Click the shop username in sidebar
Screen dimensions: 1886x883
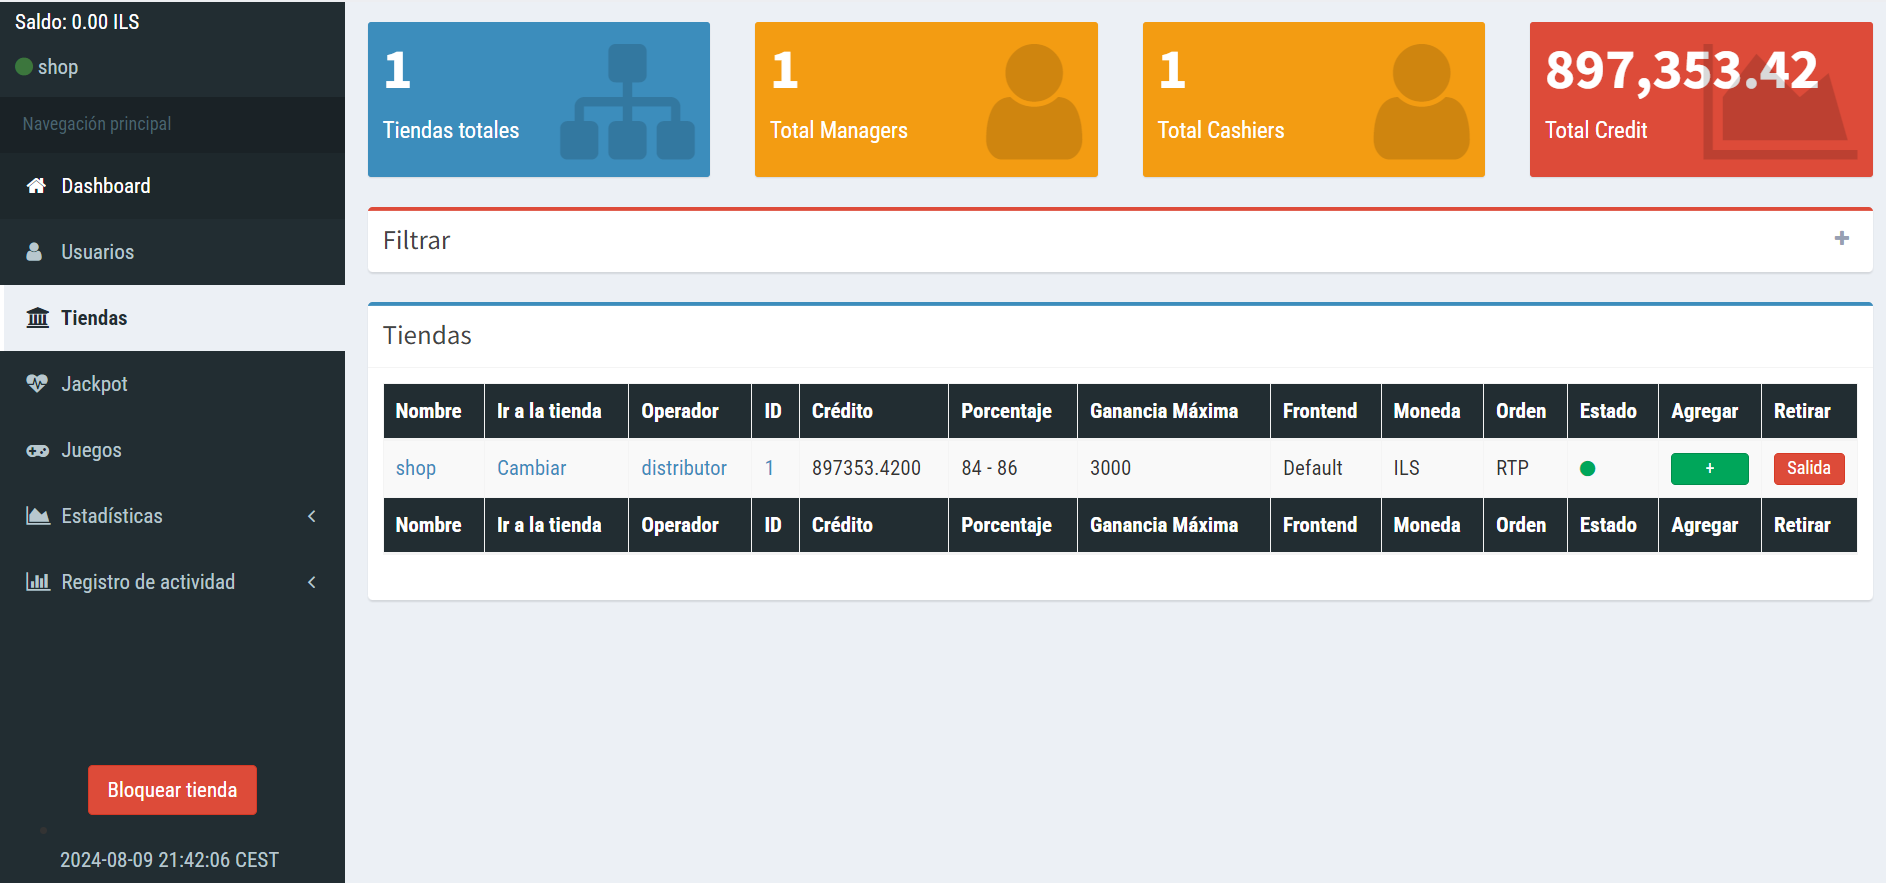(58, 67)
